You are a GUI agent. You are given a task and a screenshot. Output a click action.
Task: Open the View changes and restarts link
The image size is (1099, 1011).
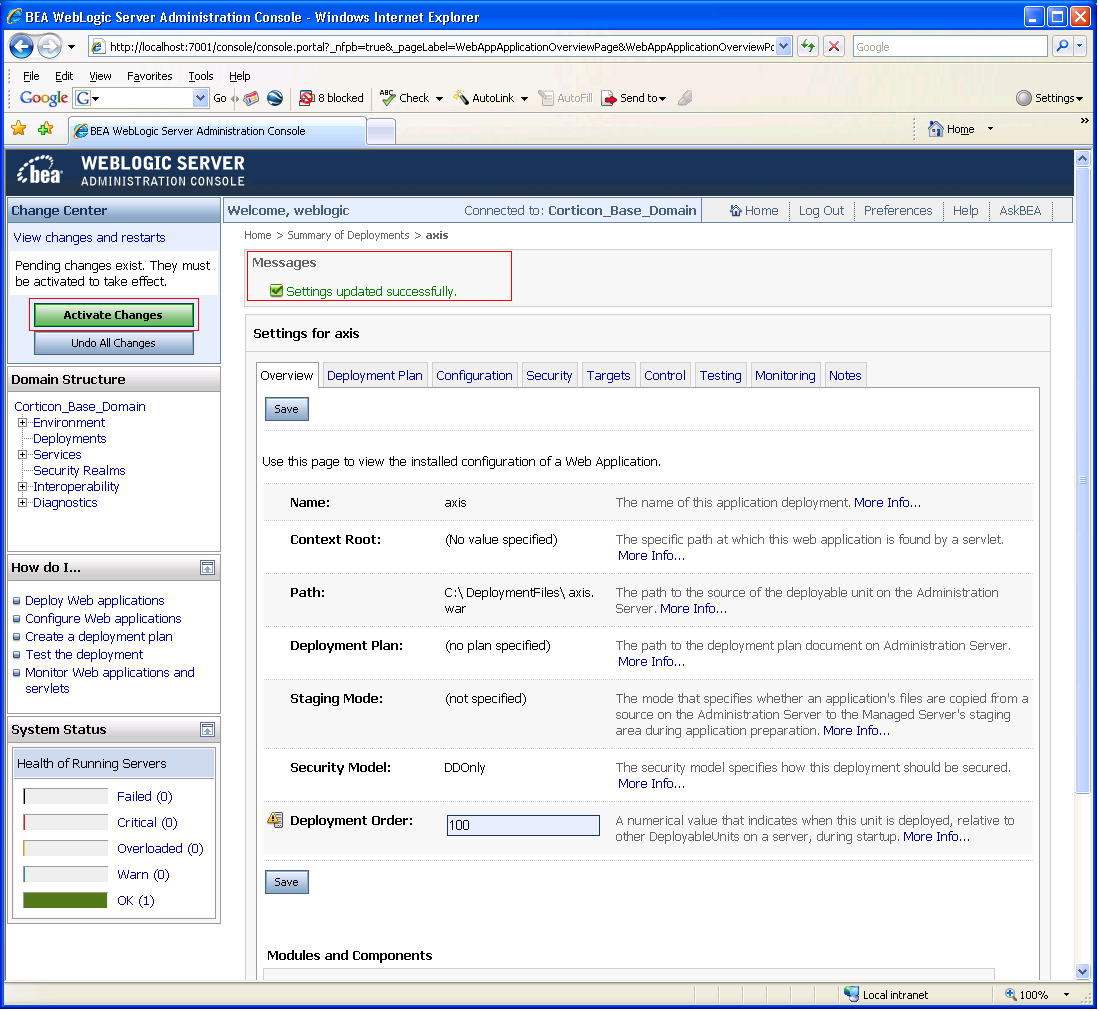tap(90, 238)
